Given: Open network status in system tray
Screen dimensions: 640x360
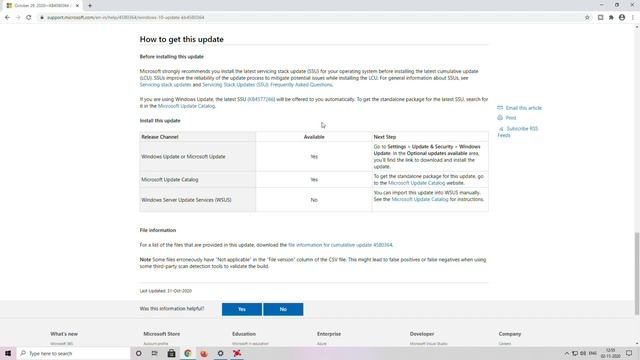Looking at the screenshot, I should 575,353.
